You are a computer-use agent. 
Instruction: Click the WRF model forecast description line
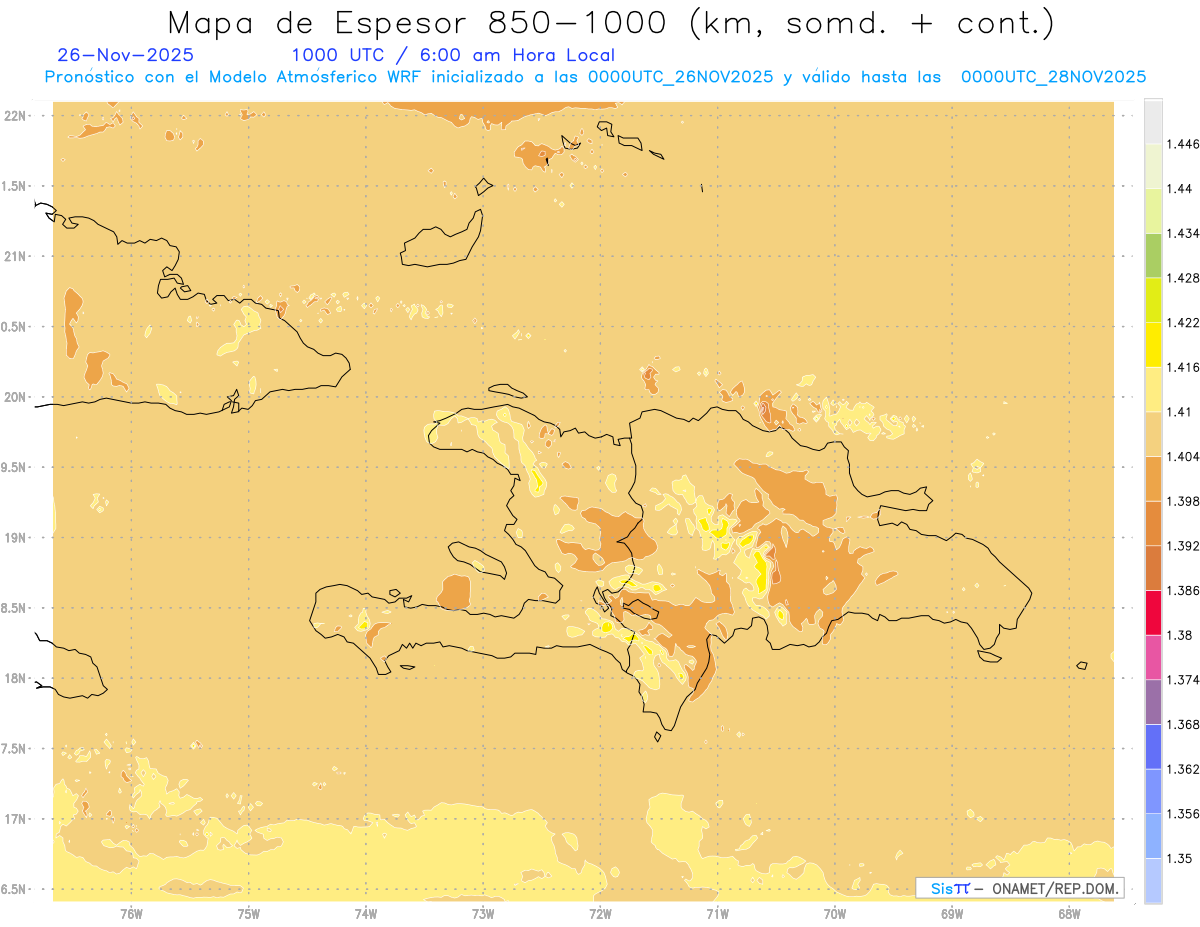595,77
